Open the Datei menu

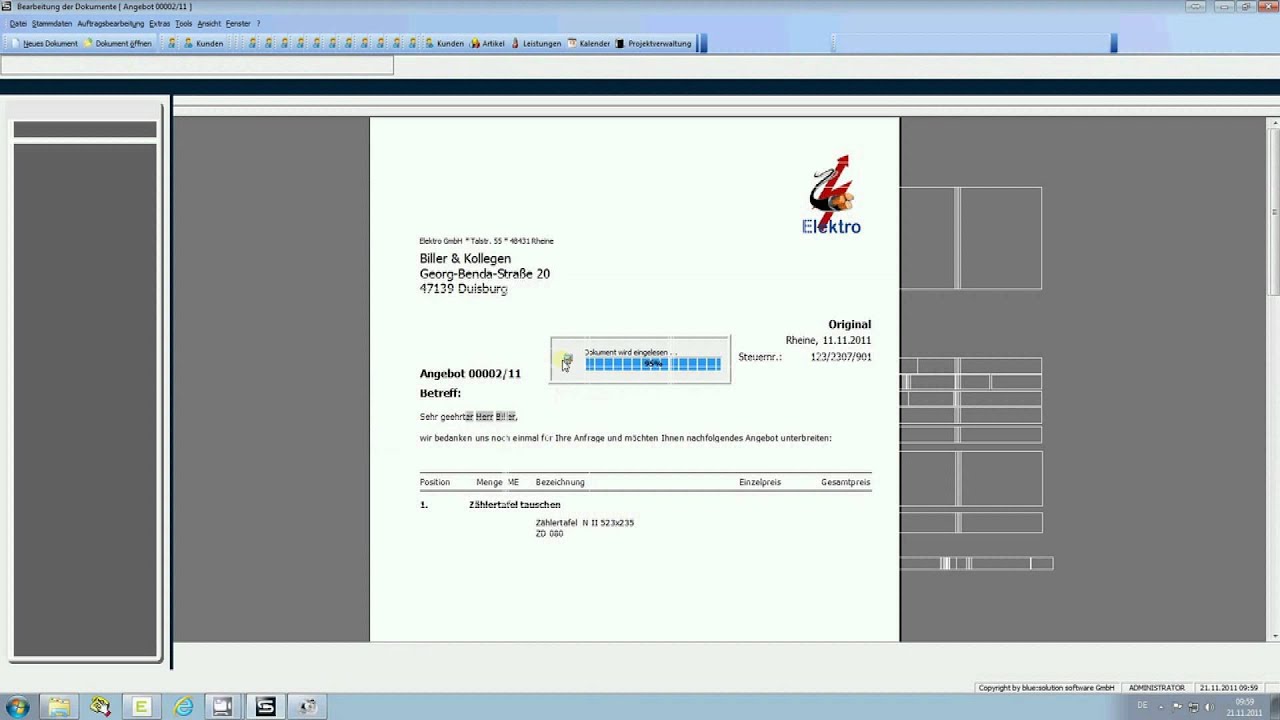[18, 24]
